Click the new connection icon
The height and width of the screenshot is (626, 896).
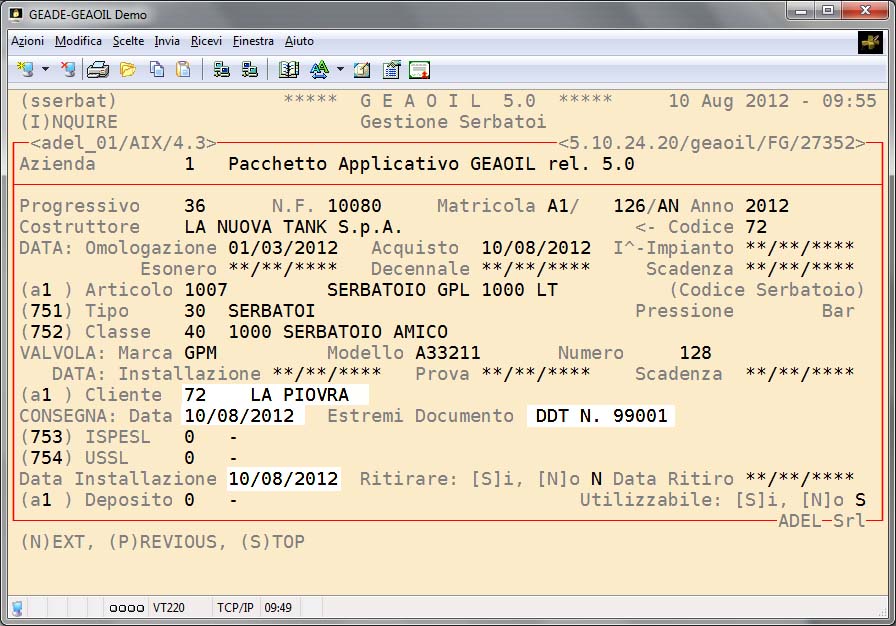tap(25, 69)
